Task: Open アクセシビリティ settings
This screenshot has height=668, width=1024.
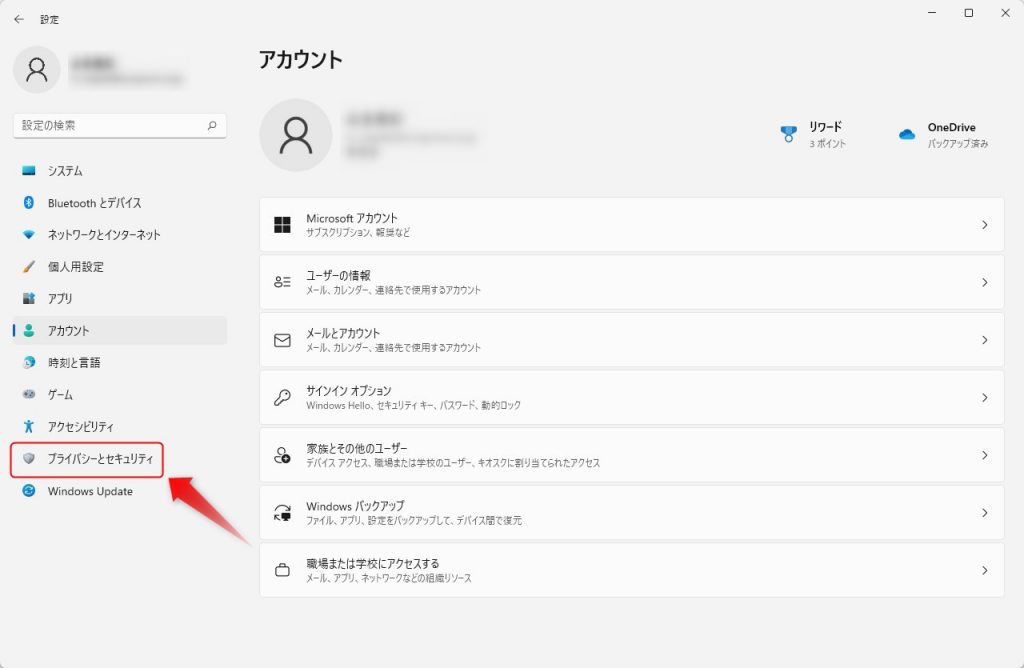Action: (x=120, y=426)
